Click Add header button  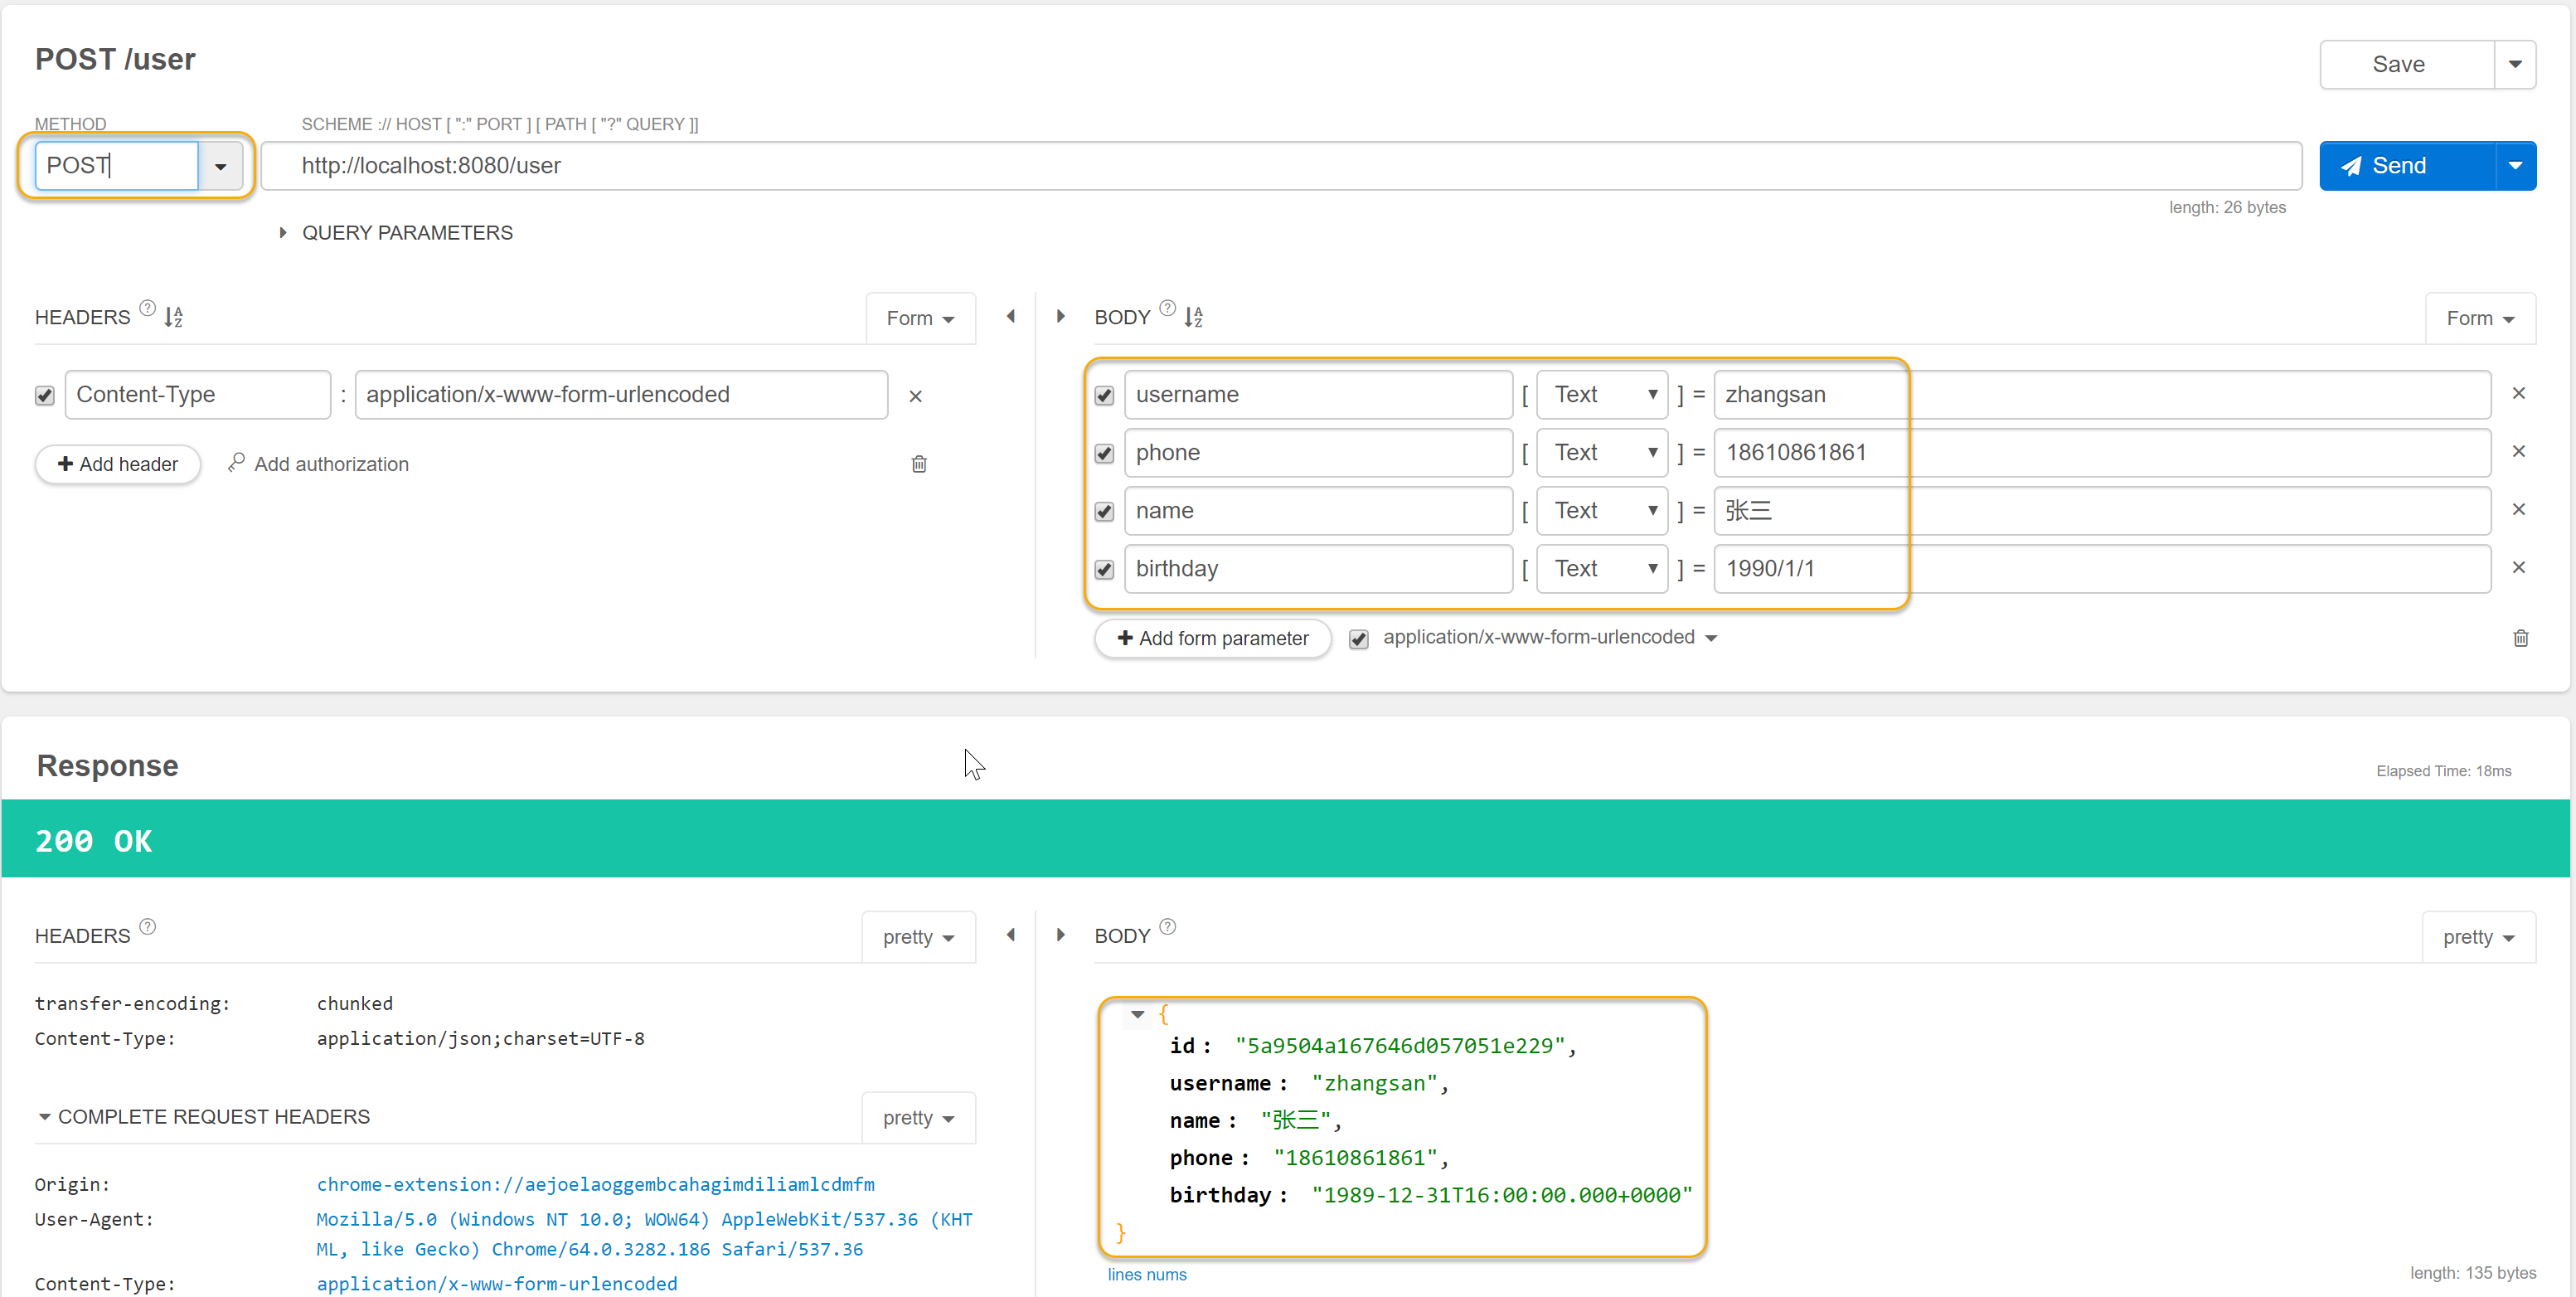click(118, 464)
